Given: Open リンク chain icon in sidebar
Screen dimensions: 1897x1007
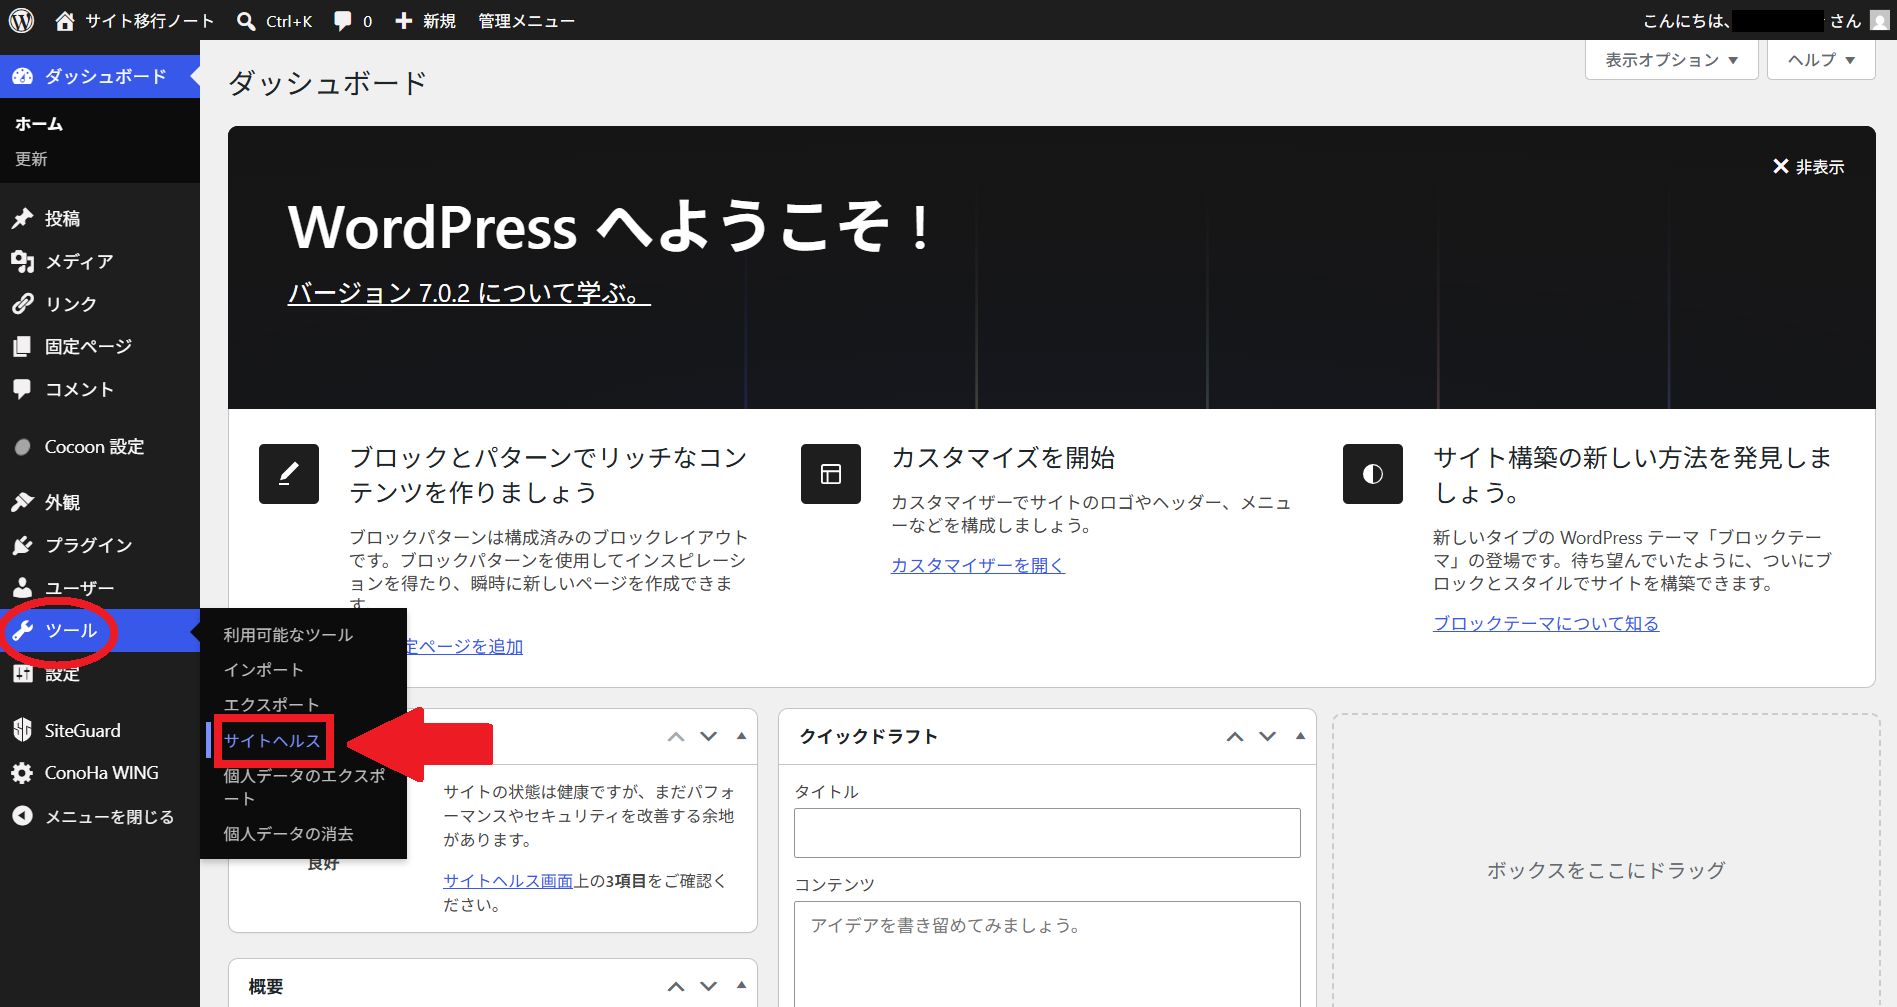Looking at the screenshot, I should tap(22, 303).
